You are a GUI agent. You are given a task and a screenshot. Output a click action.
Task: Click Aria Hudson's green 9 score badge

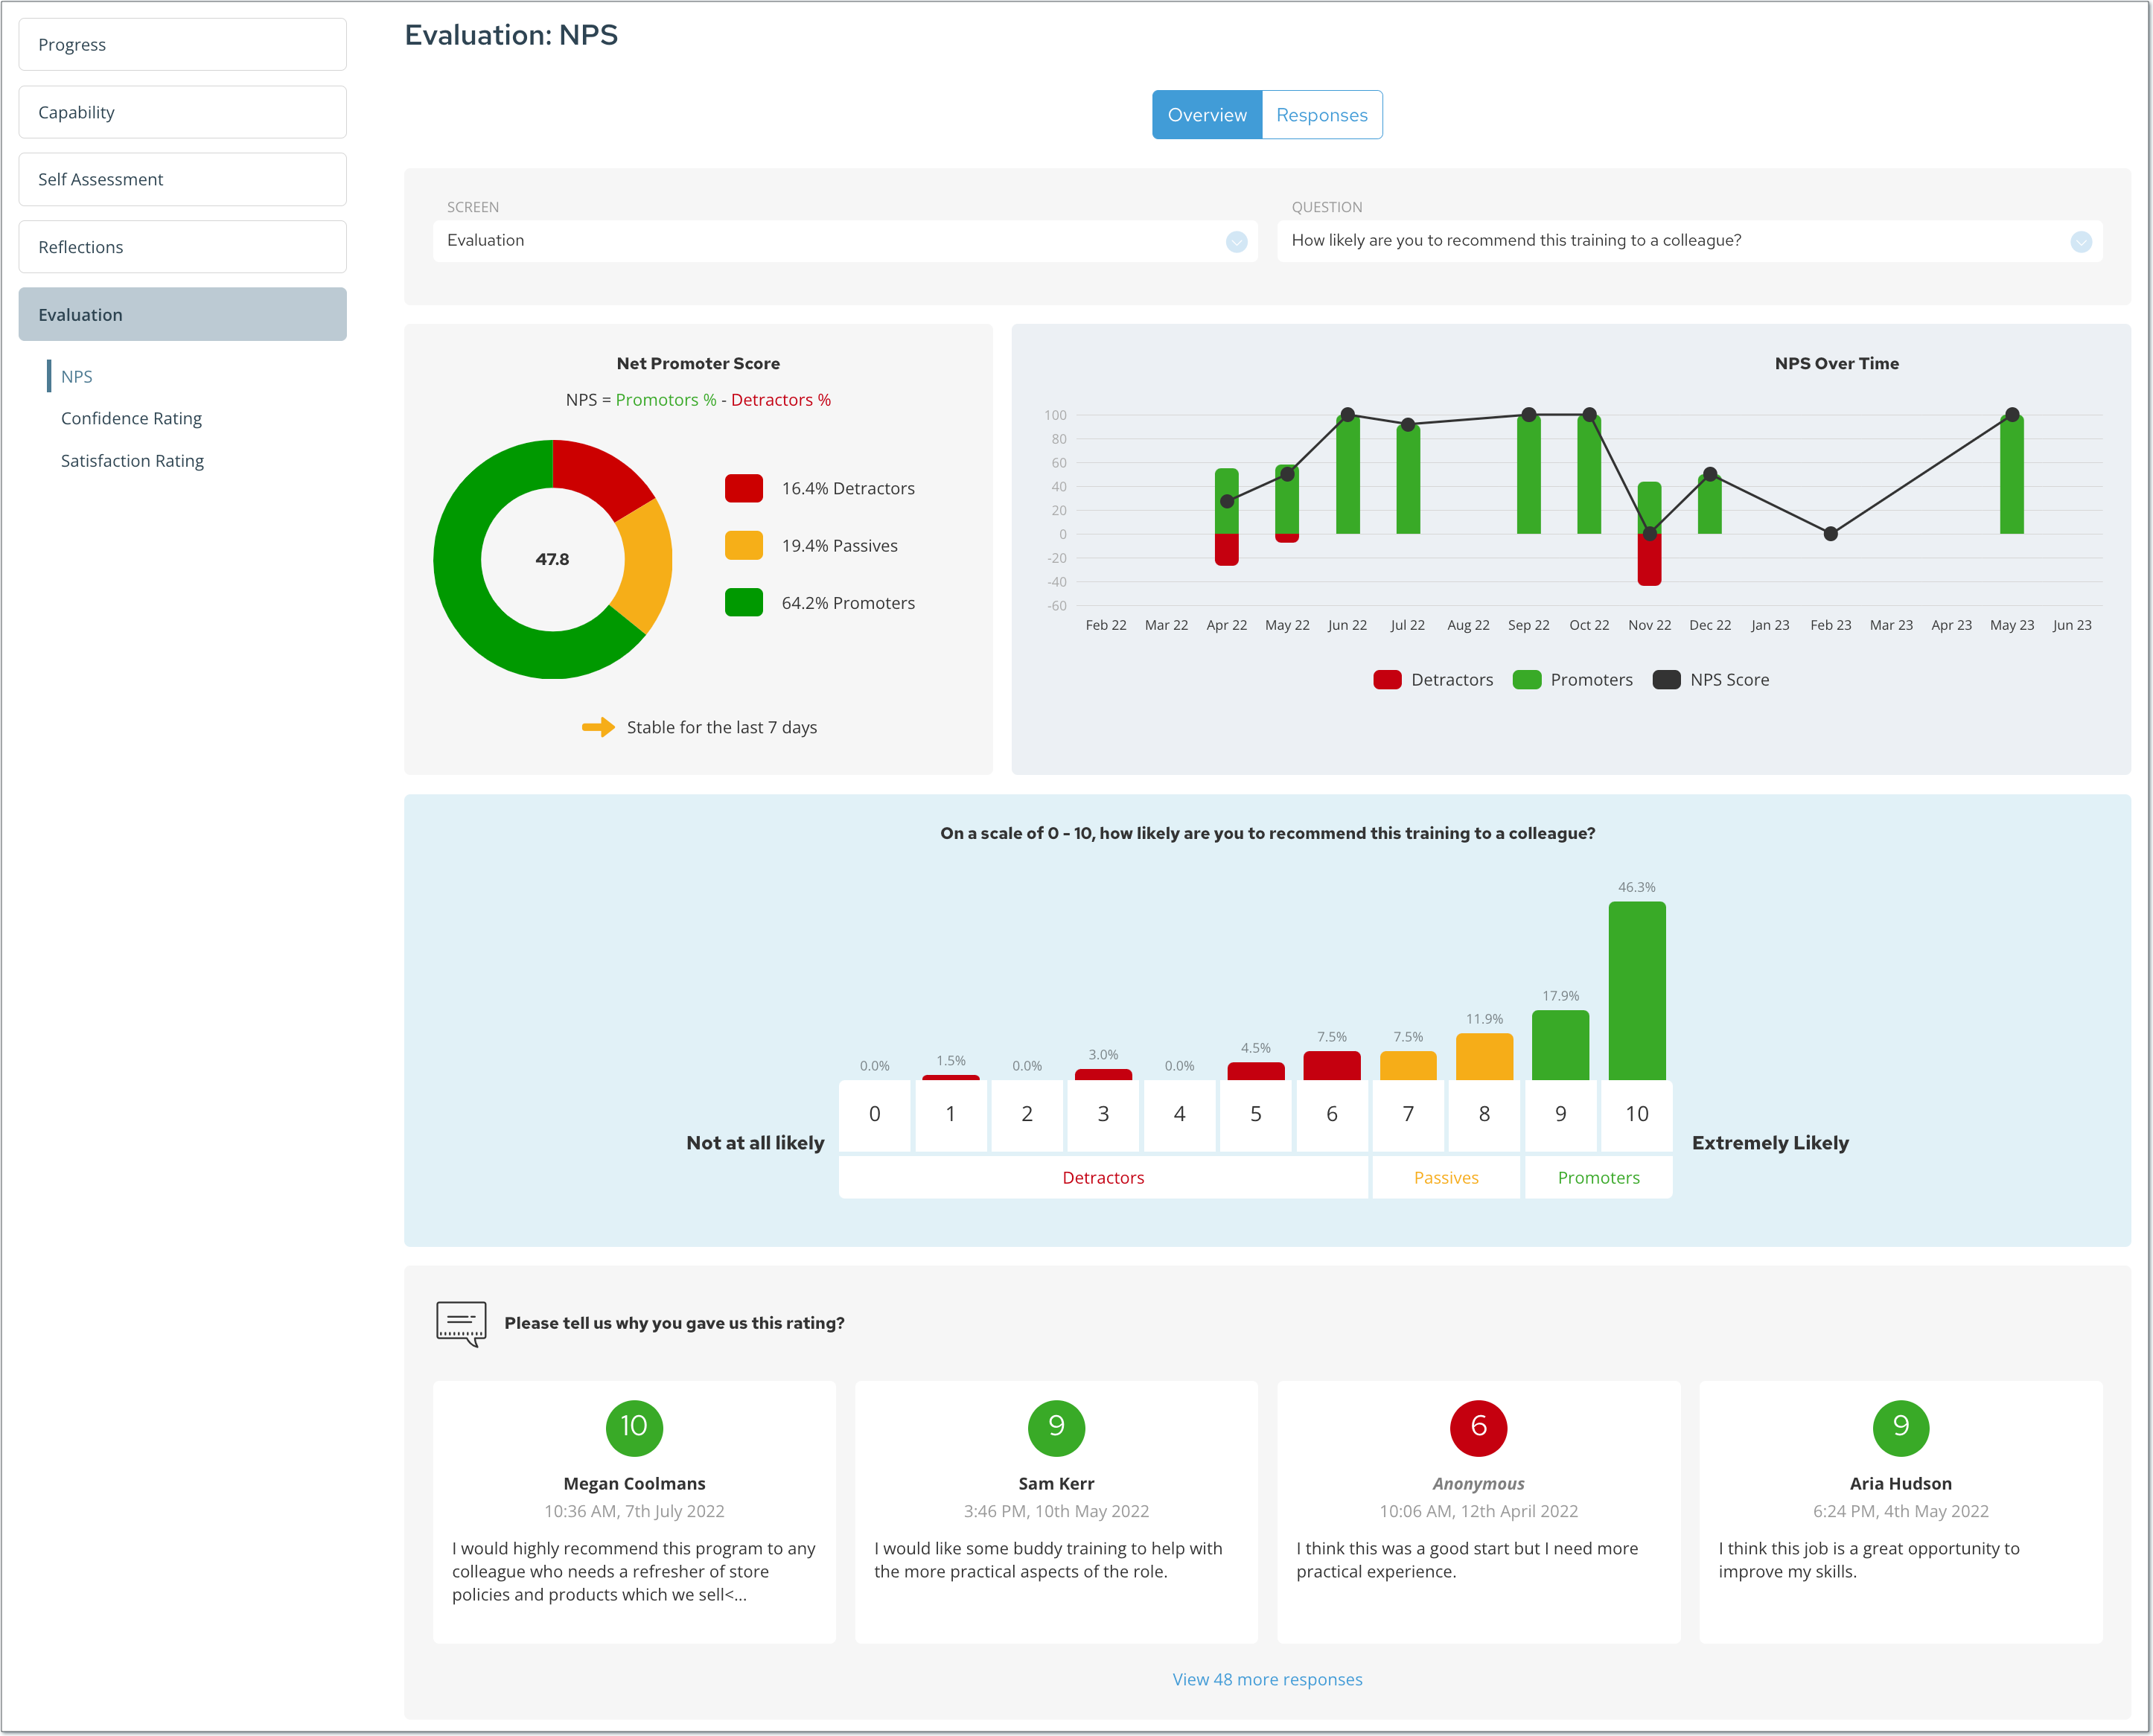pyautogui.click(x=1900, y=1427)
